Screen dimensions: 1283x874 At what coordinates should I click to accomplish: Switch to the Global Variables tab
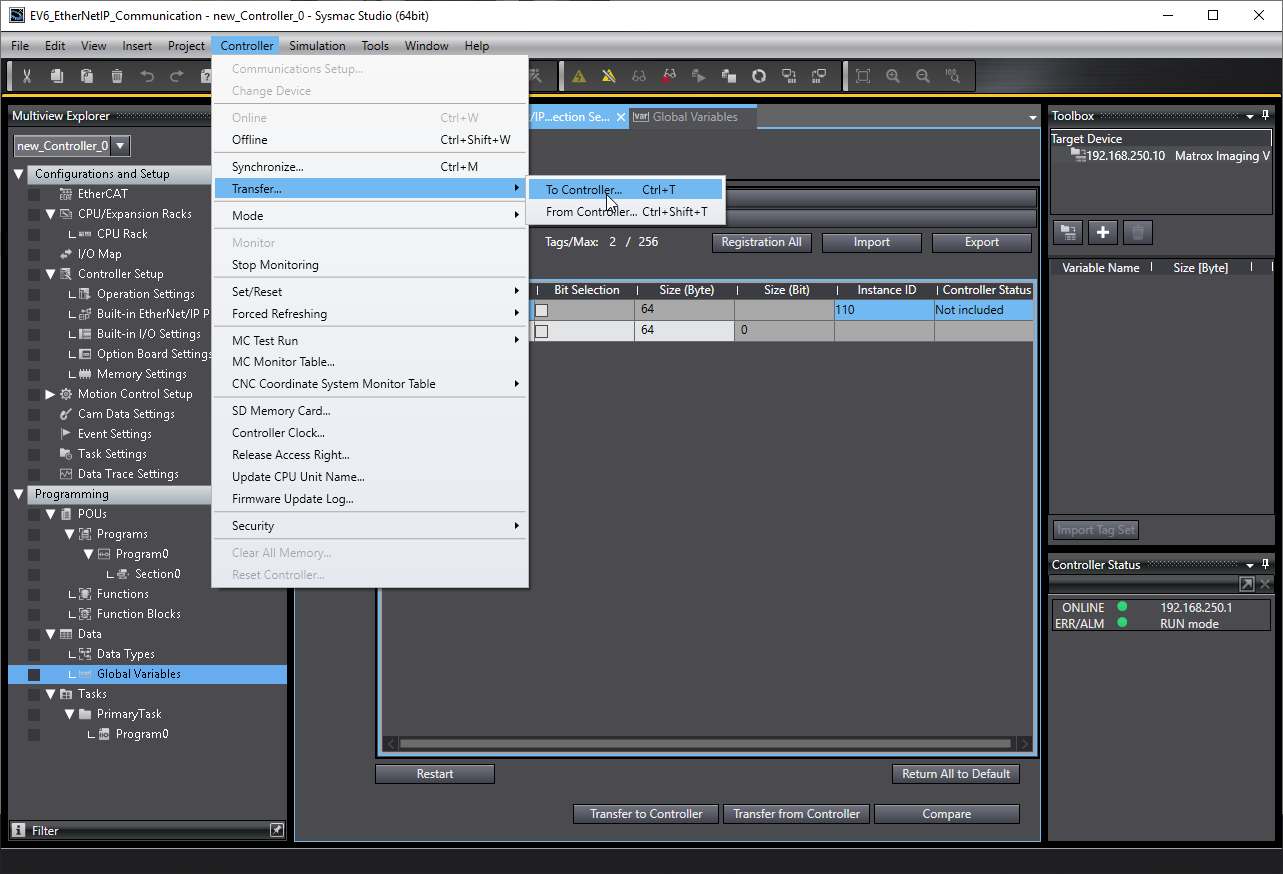pyautogui.click(x=694, y=117)
